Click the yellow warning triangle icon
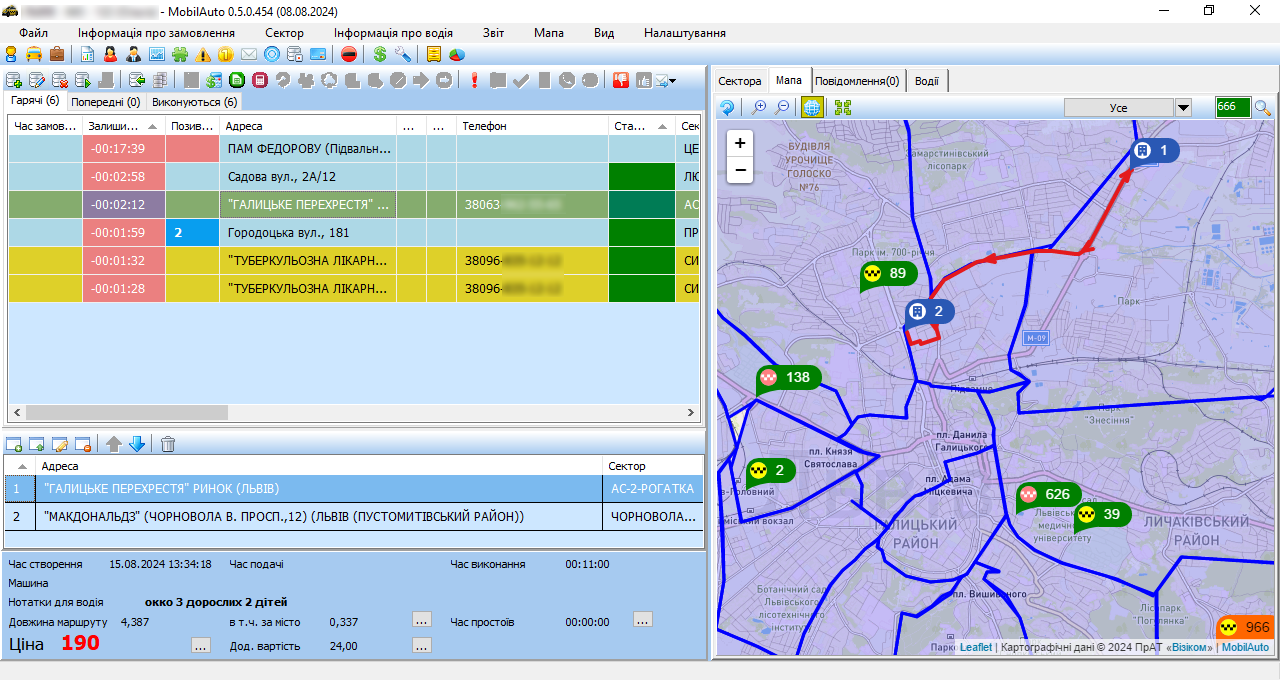The width and height of the screenshot is (1280, 680). point(204,55)
